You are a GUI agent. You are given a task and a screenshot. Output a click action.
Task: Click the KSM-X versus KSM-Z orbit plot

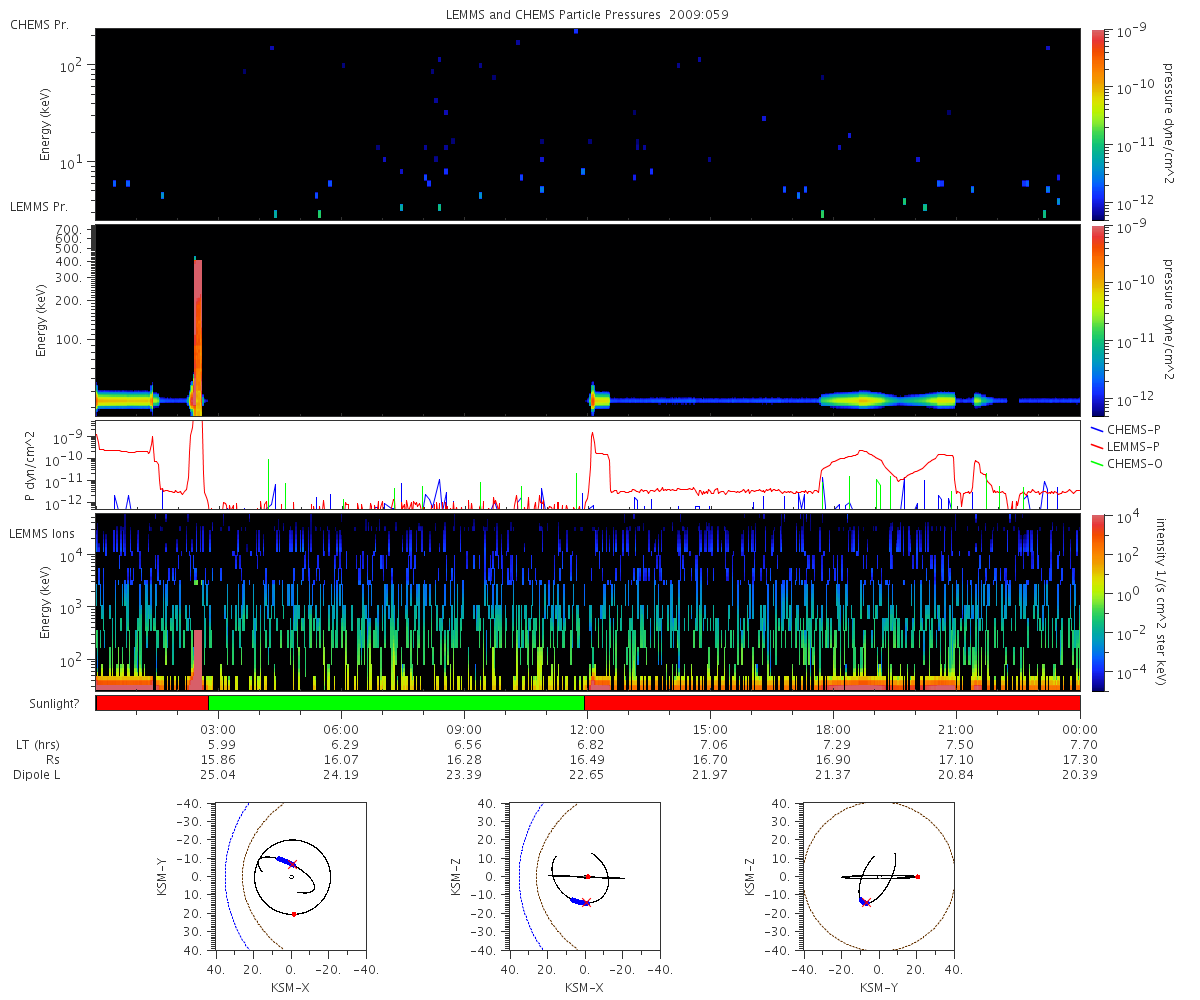click(584, 876)
